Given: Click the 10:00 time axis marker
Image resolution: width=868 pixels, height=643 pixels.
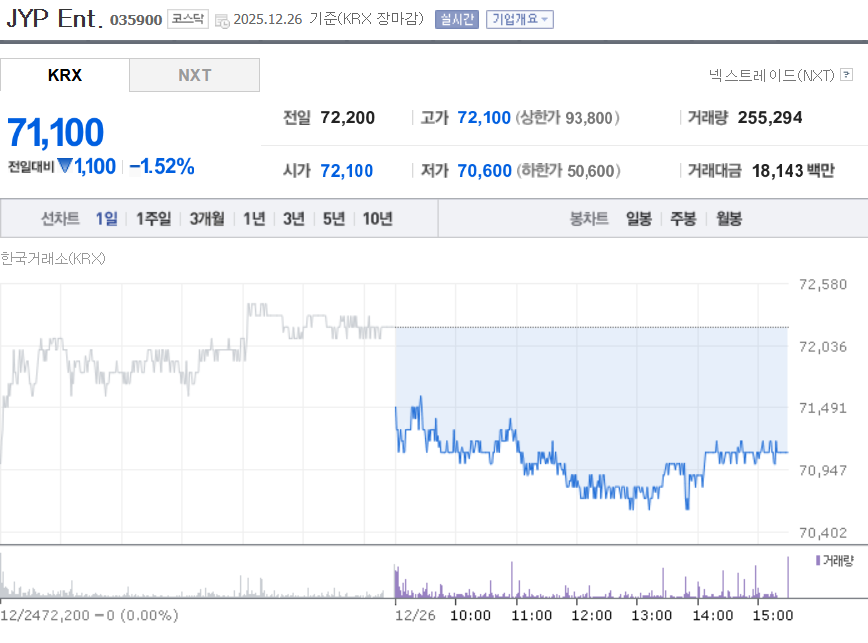Looking at the screenshot, I should (470, 615).
